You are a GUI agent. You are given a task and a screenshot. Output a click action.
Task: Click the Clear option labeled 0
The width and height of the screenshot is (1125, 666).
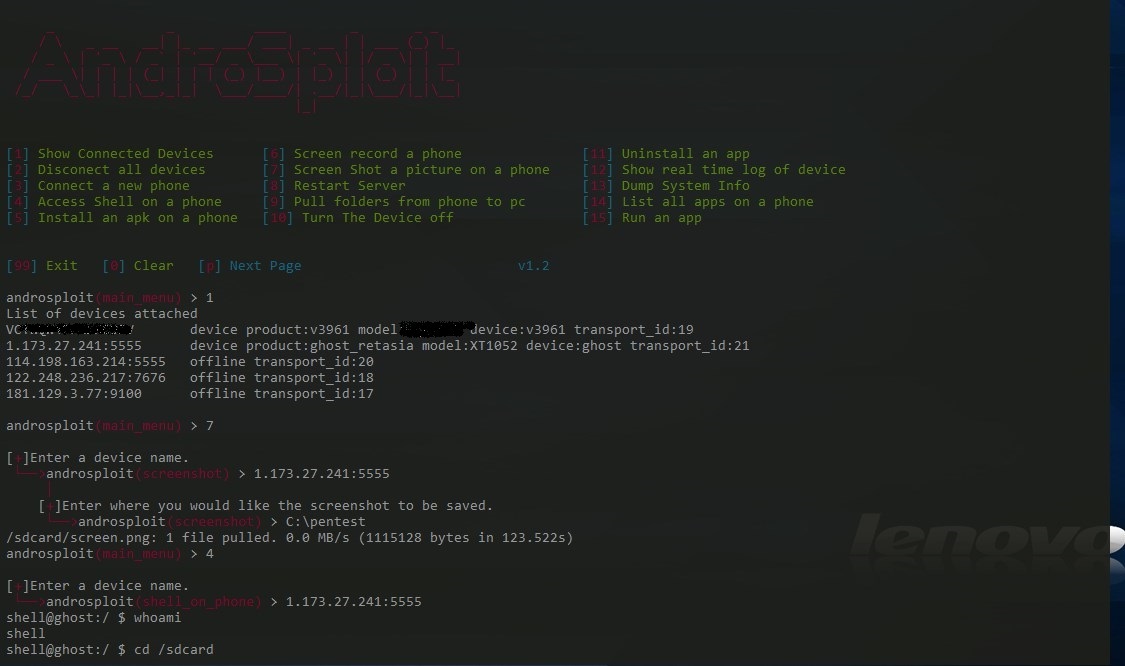click(x=138, y=266)
